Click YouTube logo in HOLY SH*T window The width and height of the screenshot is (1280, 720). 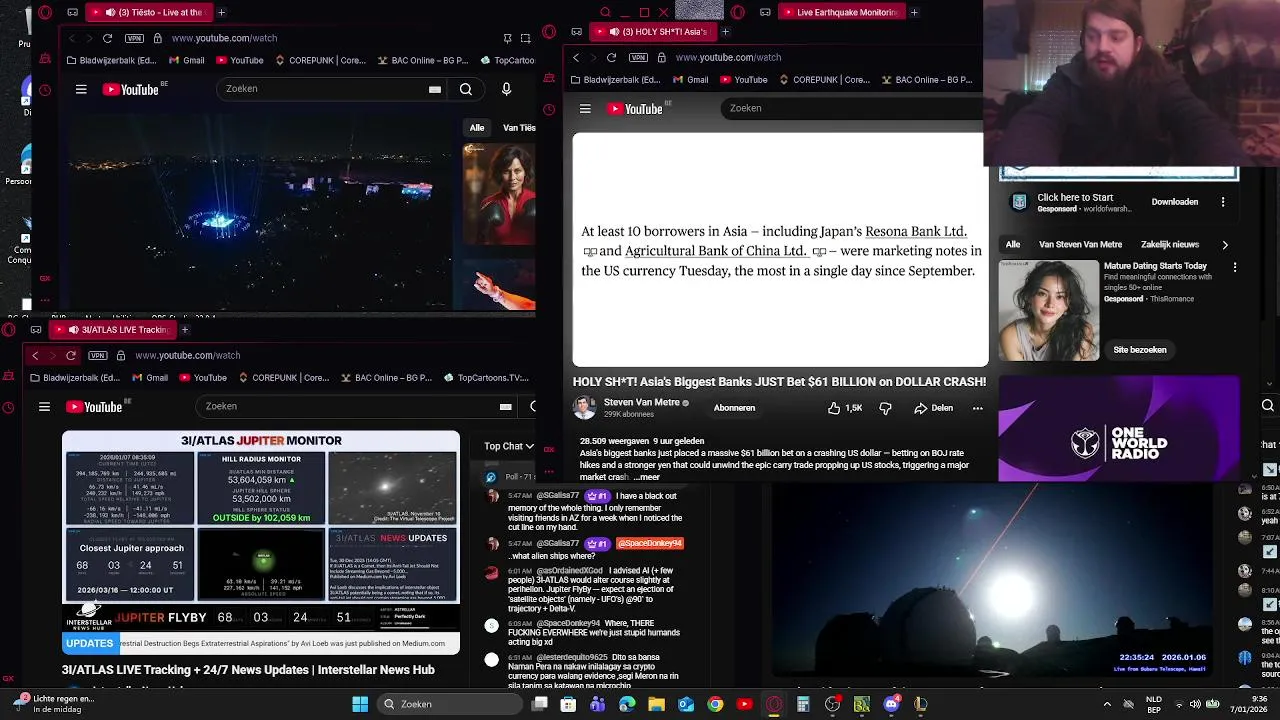click(x=637, y=109)
